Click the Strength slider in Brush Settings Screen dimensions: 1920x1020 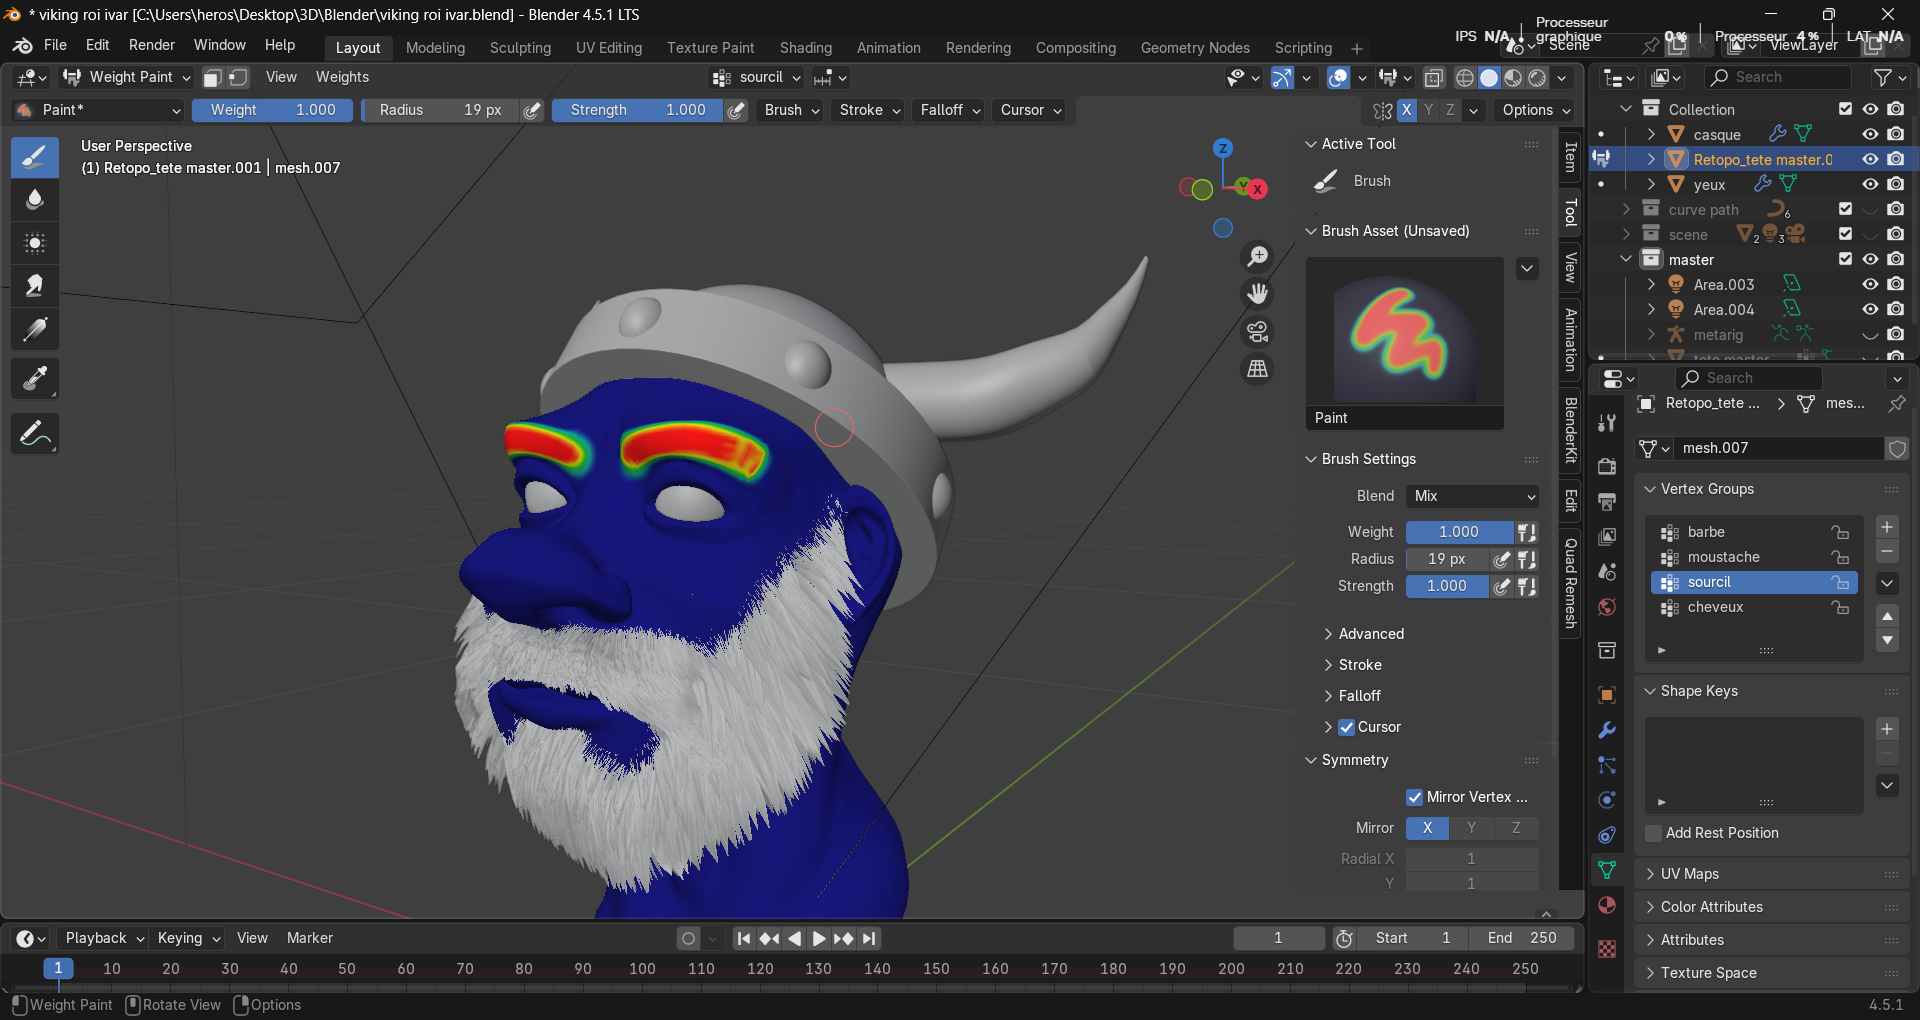[1447, 586]
